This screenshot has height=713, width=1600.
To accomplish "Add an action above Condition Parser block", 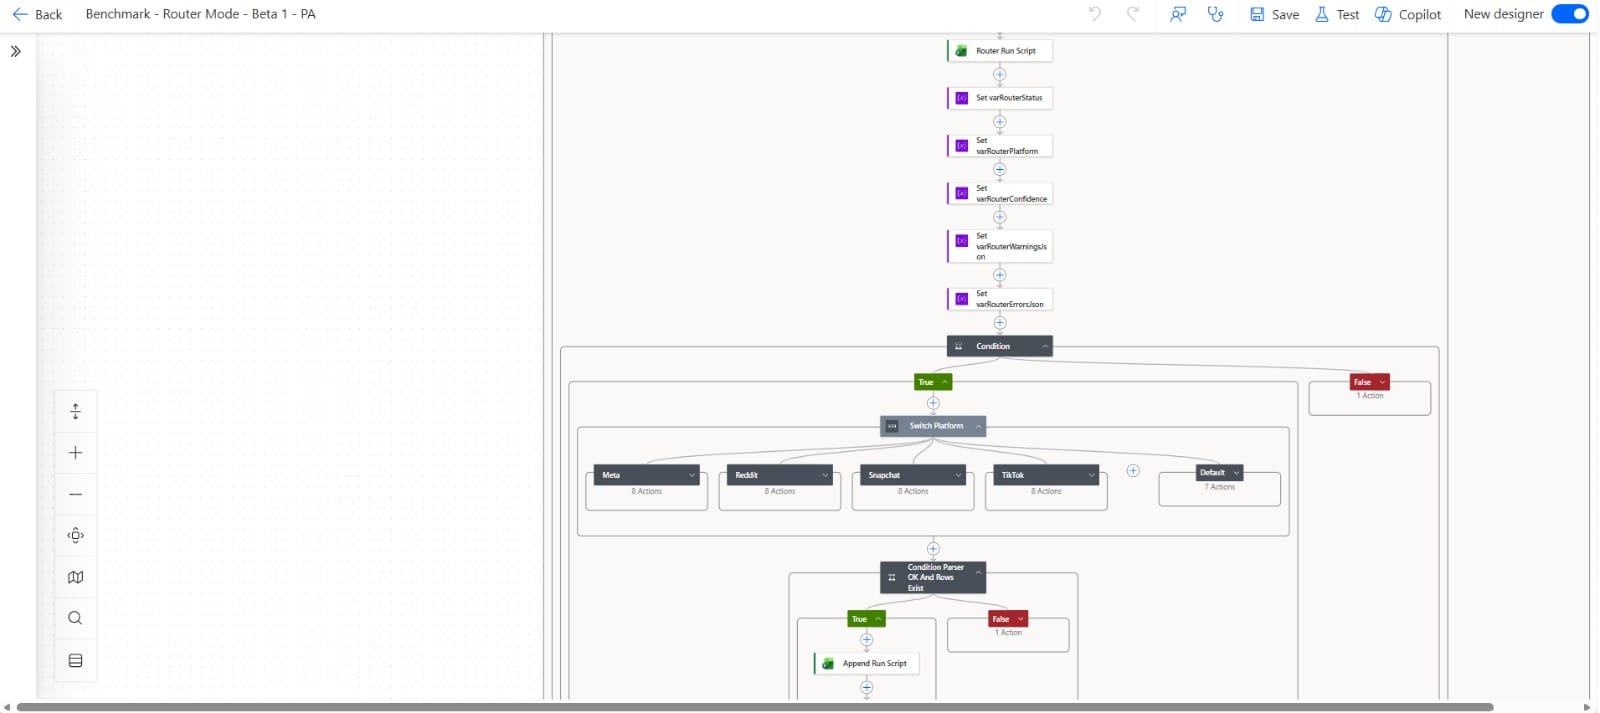I will [933, 549].
